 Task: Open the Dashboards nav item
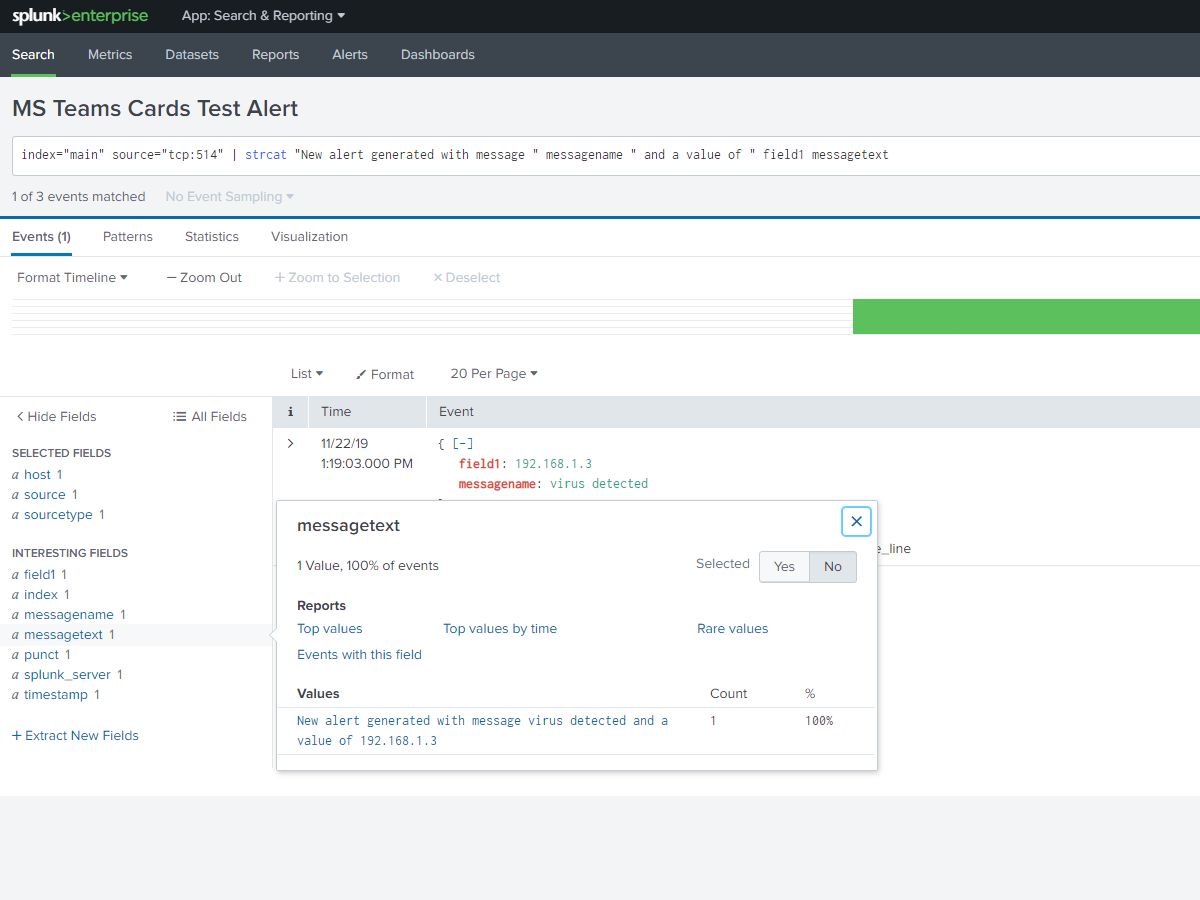pyautogui.click(x=438, y=55)
